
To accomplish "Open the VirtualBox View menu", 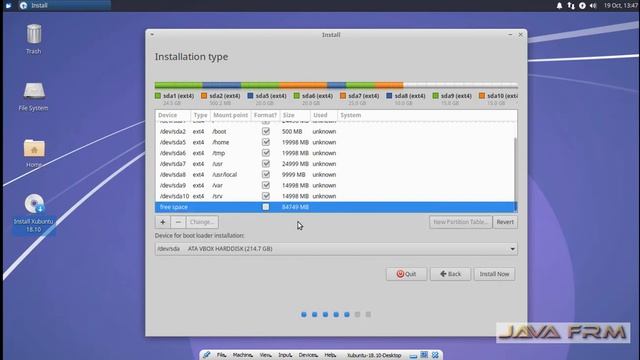I will pyautogui.click(x=266, y=355).
